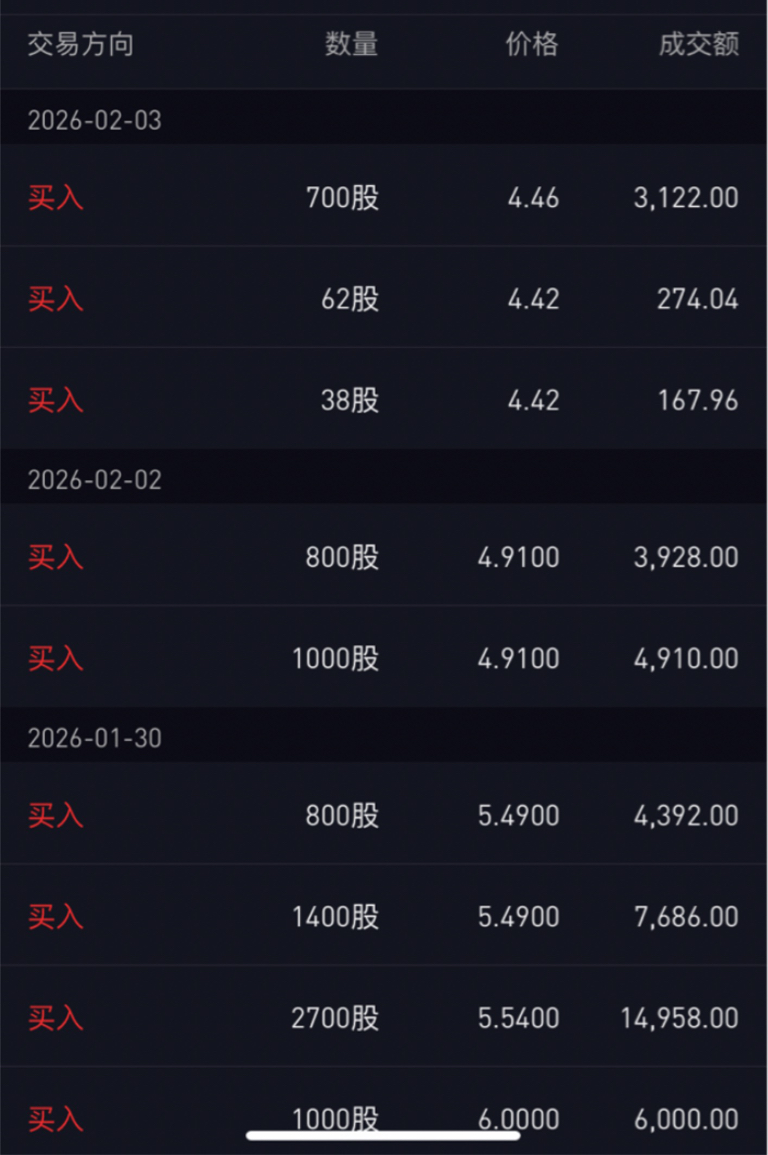Click the 6,000.00 transaction amount

[686, 1120]
